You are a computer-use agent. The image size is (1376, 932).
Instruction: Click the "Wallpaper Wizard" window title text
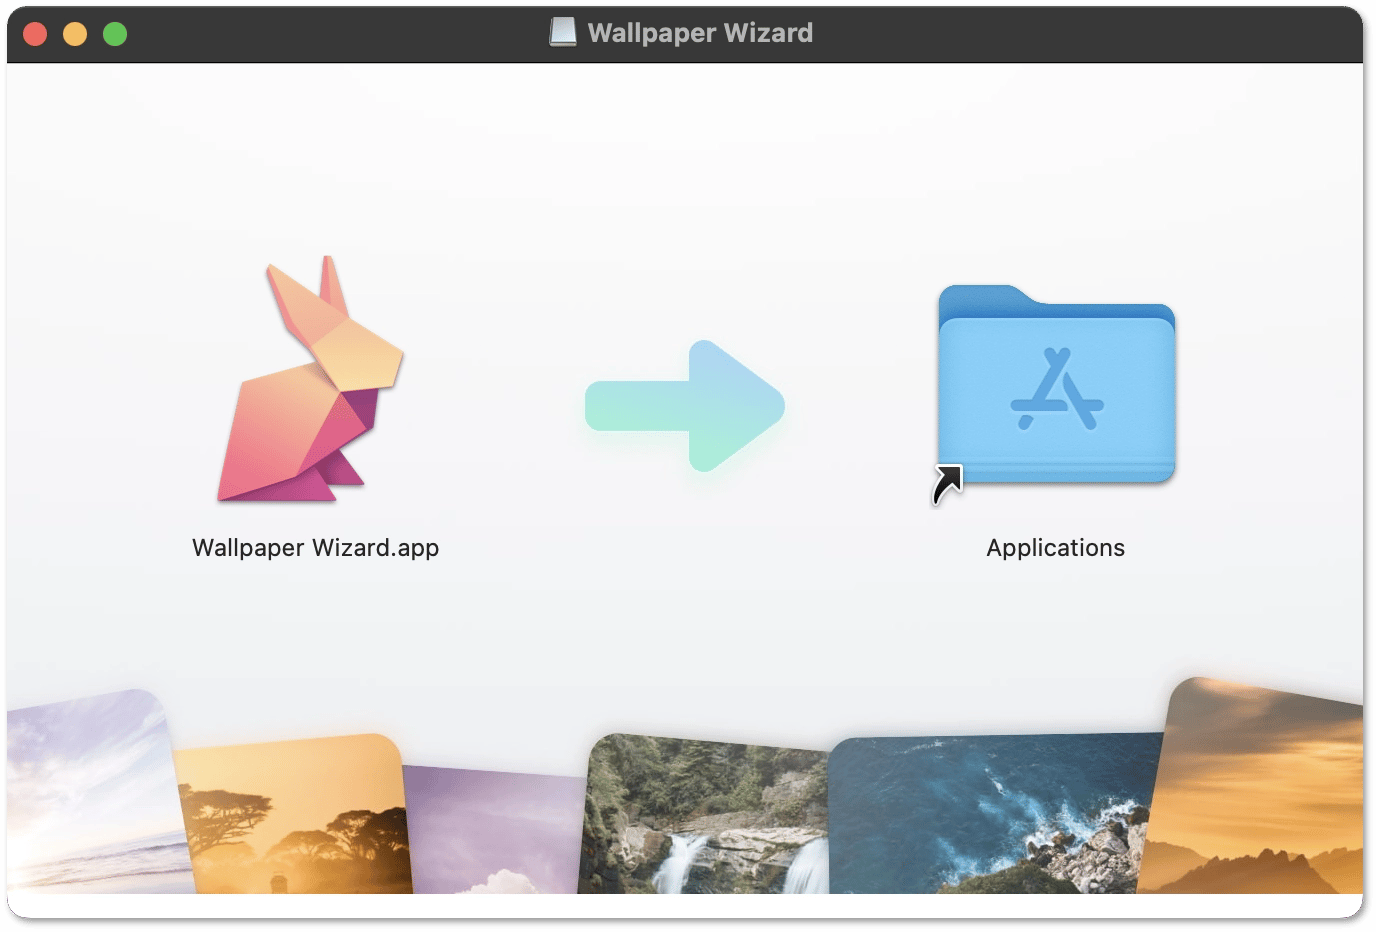coord(700,33)
